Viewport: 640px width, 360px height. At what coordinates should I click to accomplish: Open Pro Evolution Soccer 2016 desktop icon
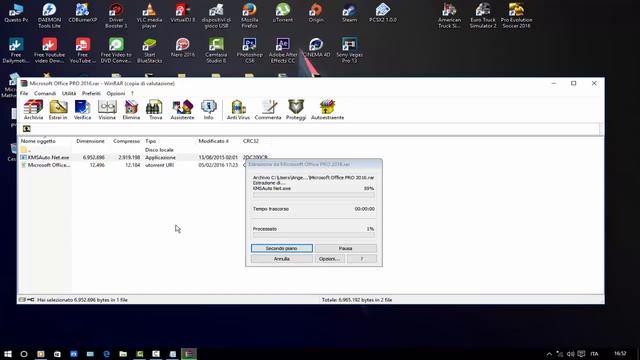516,15
